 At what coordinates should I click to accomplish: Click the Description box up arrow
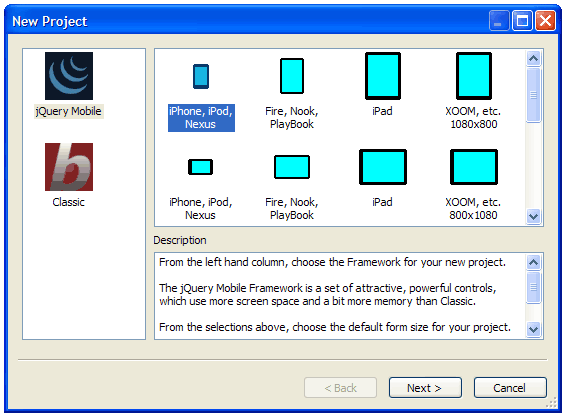point(533,263)
